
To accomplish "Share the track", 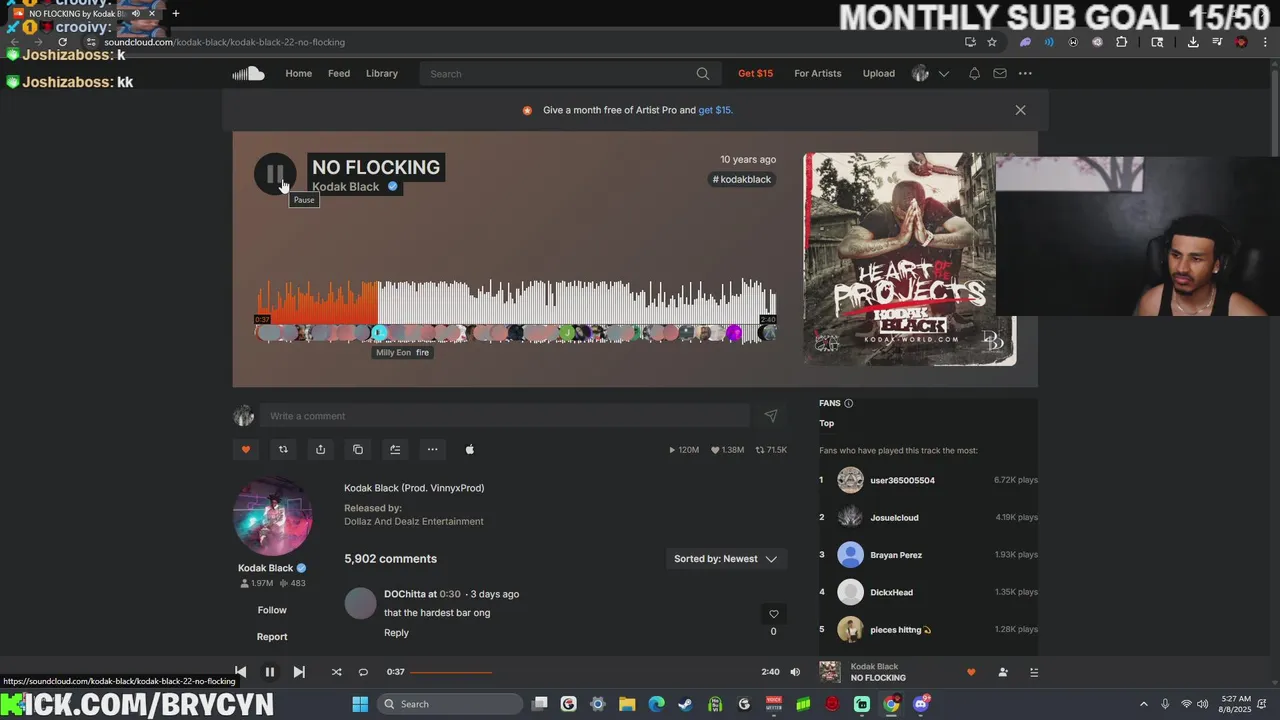I will pos(320,449).
